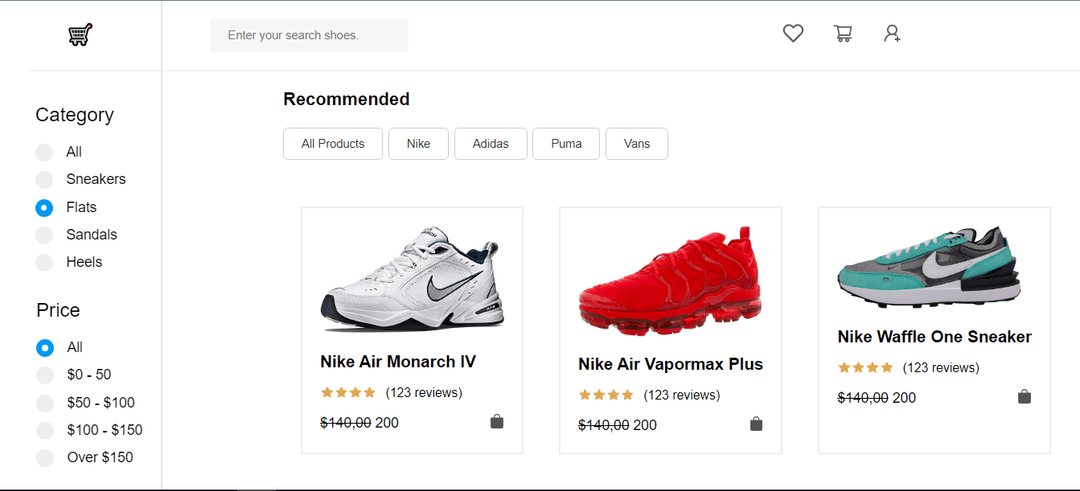The image size is (1080, 491).
Task: Choose the $50 - $100 price range
Action: 44,403
